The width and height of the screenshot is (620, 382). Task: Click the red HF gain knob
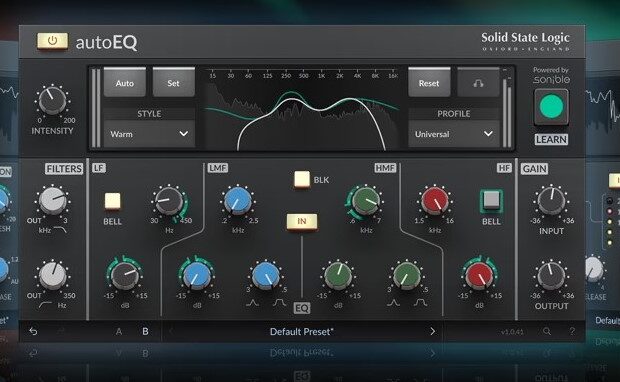[479, 275]
